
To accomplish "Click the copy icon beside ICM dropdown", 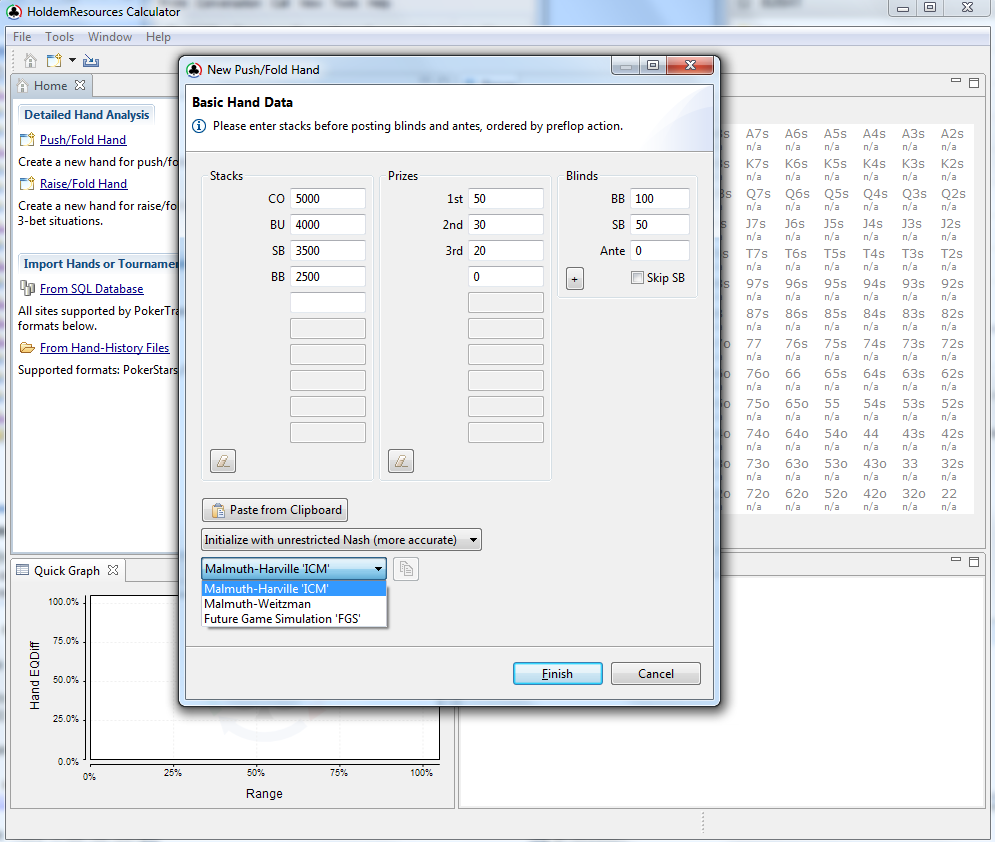I will coord(406,569).
